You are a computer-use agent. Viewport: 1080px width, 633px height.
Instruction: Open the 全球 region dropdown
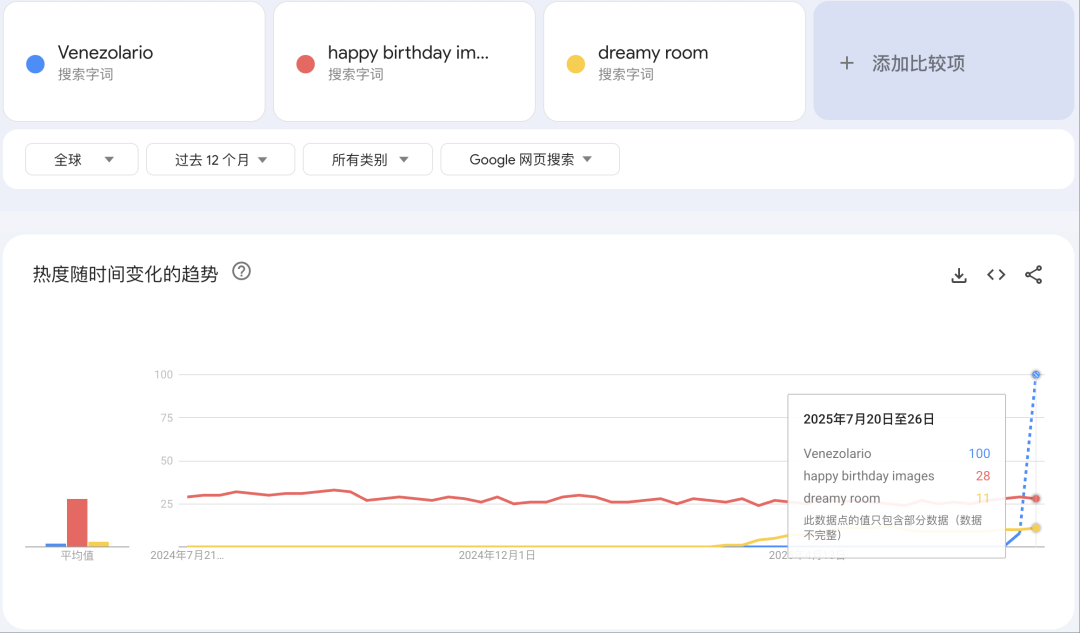pyautogui.click(x=81, y=159)
